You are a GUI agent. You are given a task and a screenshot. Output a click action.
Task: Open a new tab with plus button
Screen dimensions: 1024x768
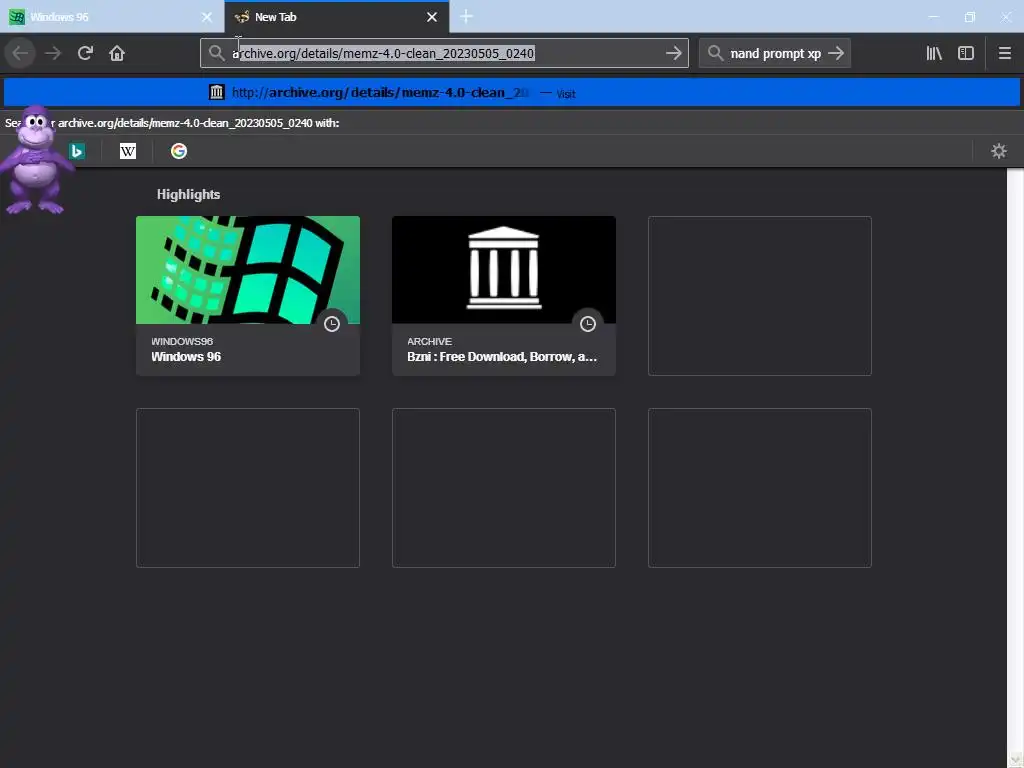(466, 17)
